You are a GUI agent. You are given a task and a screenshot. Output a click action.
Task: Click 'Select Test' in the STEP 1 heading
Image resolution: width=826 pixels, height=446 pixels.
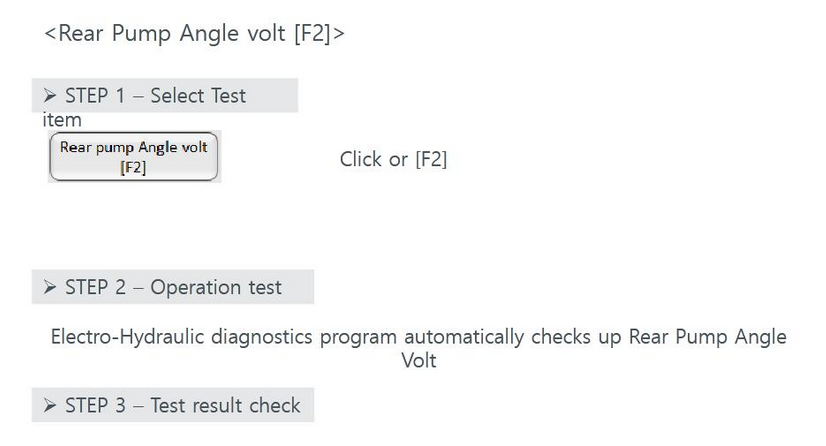(x=198, y=96)
